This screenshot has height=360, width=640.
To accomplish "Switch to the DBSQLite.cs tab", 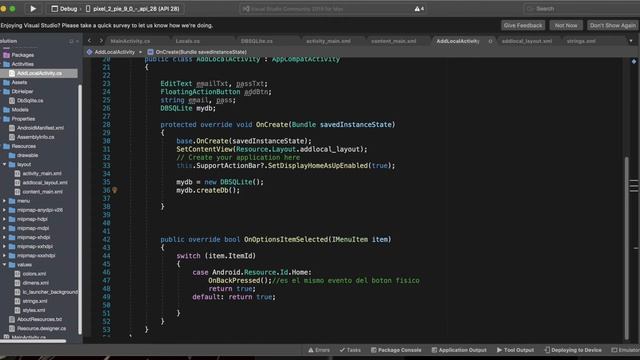I will [257, 41].
